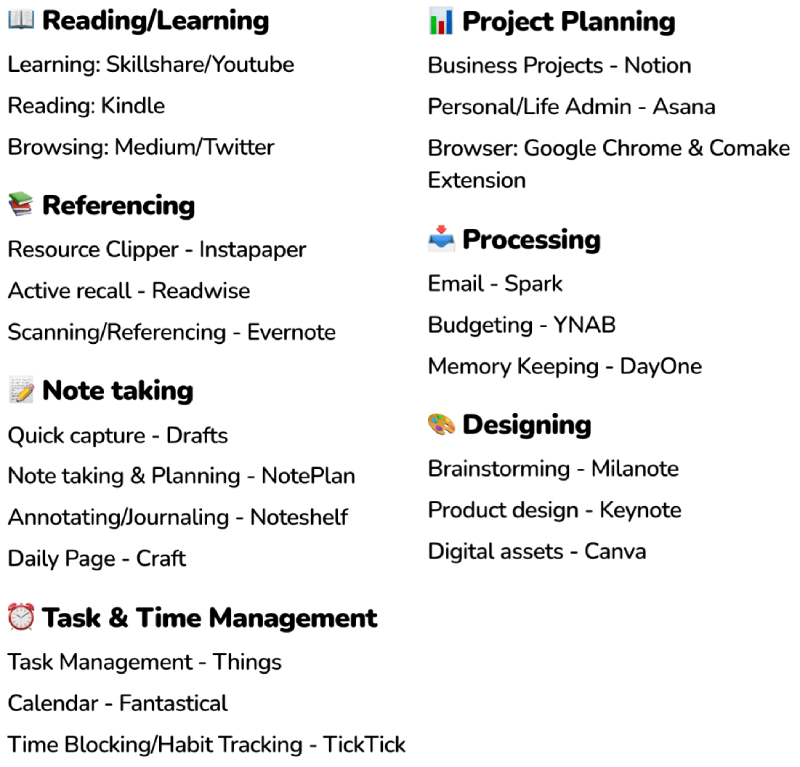This screenshot has width=800, height=767.
Task: Click the memo pencil emoji beside Note taking
Action: [21, 391]
